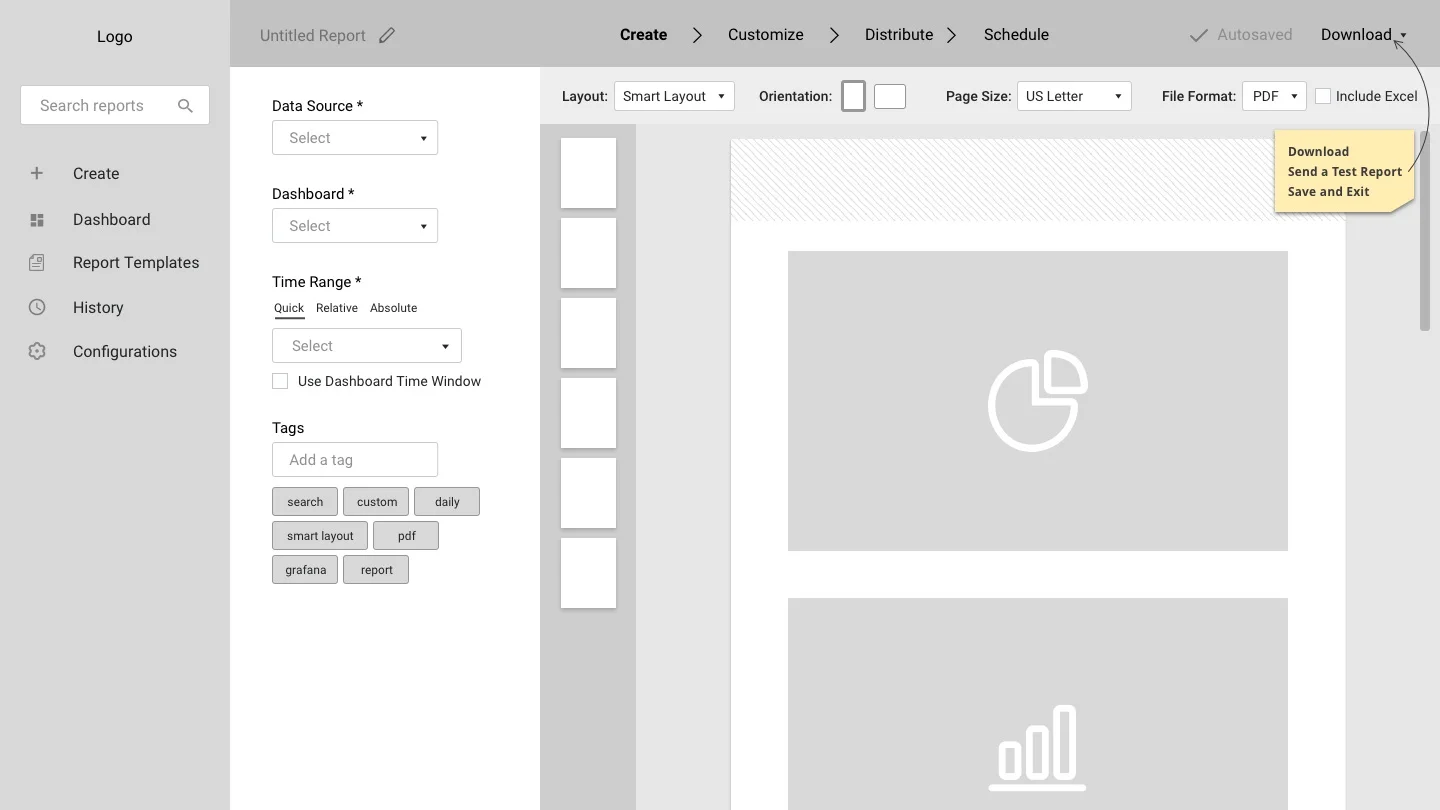Select the last page thumbnail

point(588,573)
